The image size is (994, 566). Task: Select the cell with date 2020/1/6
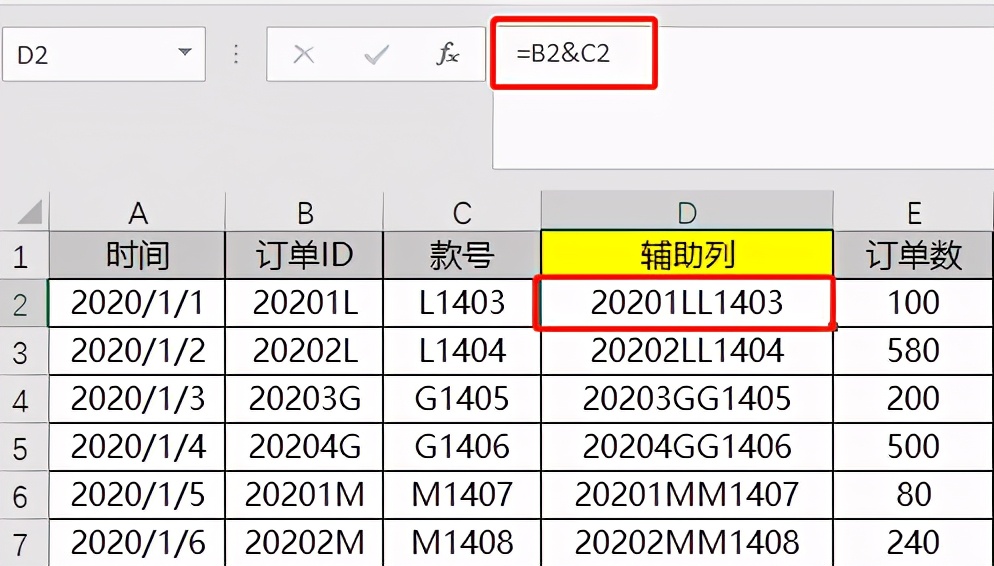[x=138, y=543]
